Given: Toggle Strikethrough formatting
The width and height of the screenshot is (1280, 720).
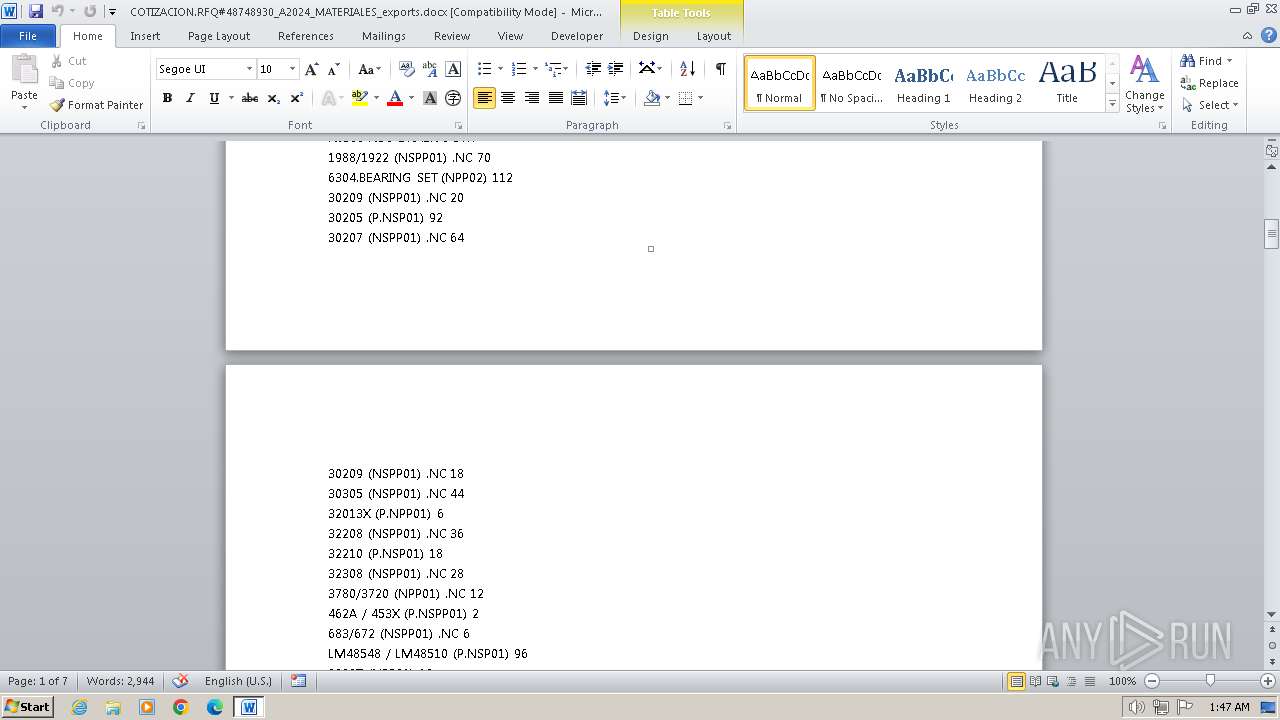Looking at the screenshot, I should pos(250,98).
